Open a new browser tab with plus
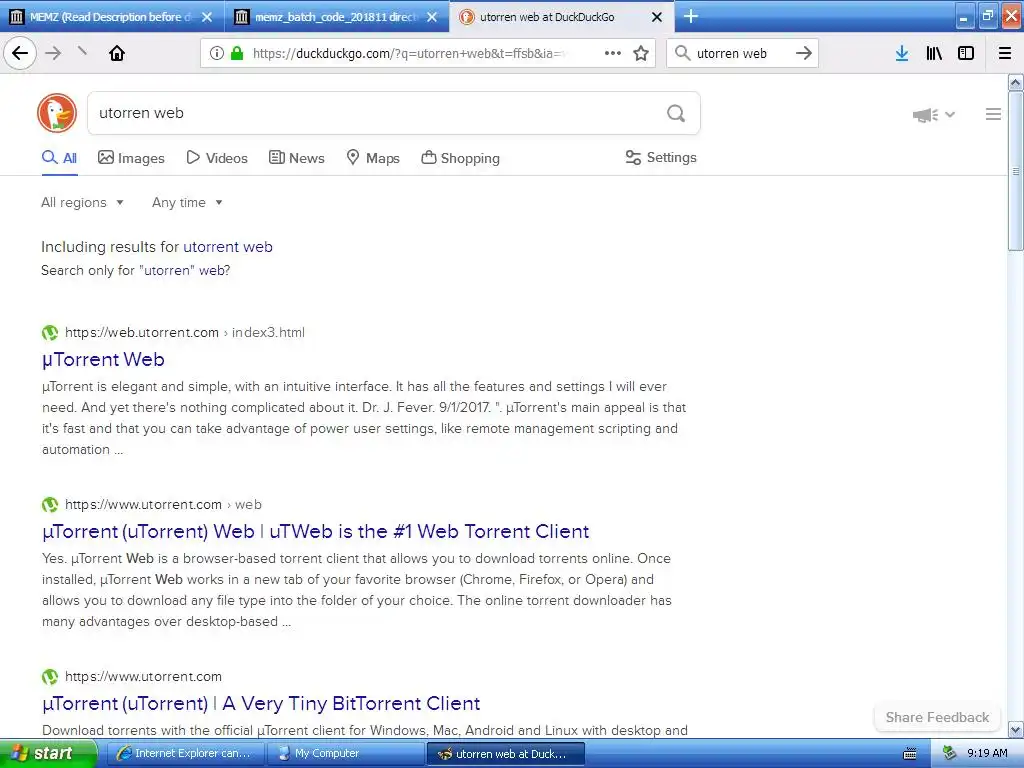The image size is (1024, 768). tap(690, 16)
